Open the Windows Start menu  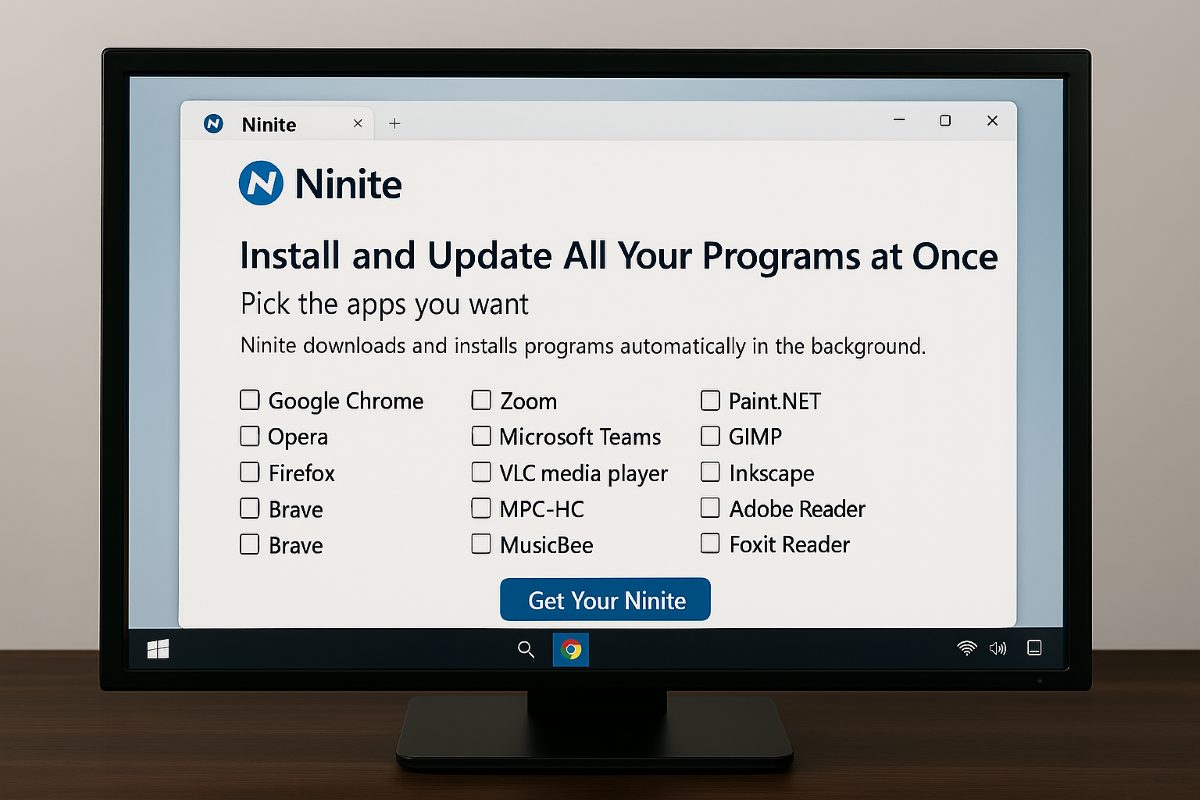[158, 650]
